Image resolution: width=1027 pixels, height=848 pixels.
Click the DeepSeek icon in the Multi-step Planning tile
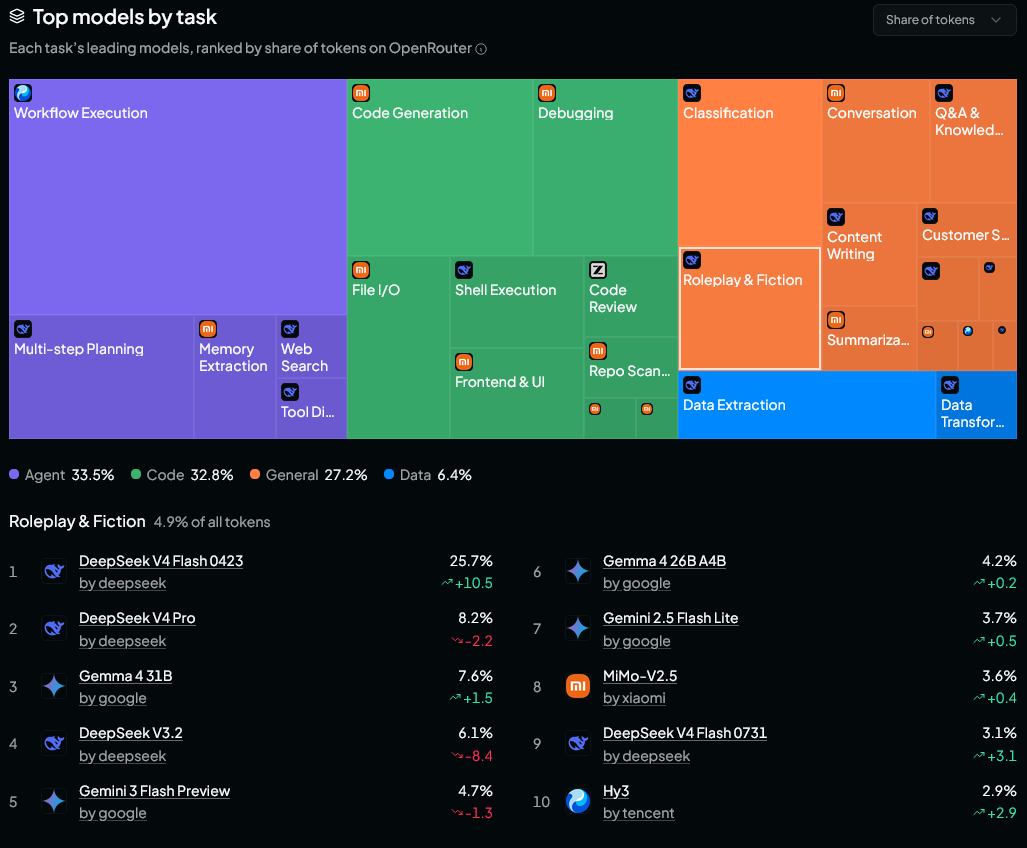coord(23,329)
